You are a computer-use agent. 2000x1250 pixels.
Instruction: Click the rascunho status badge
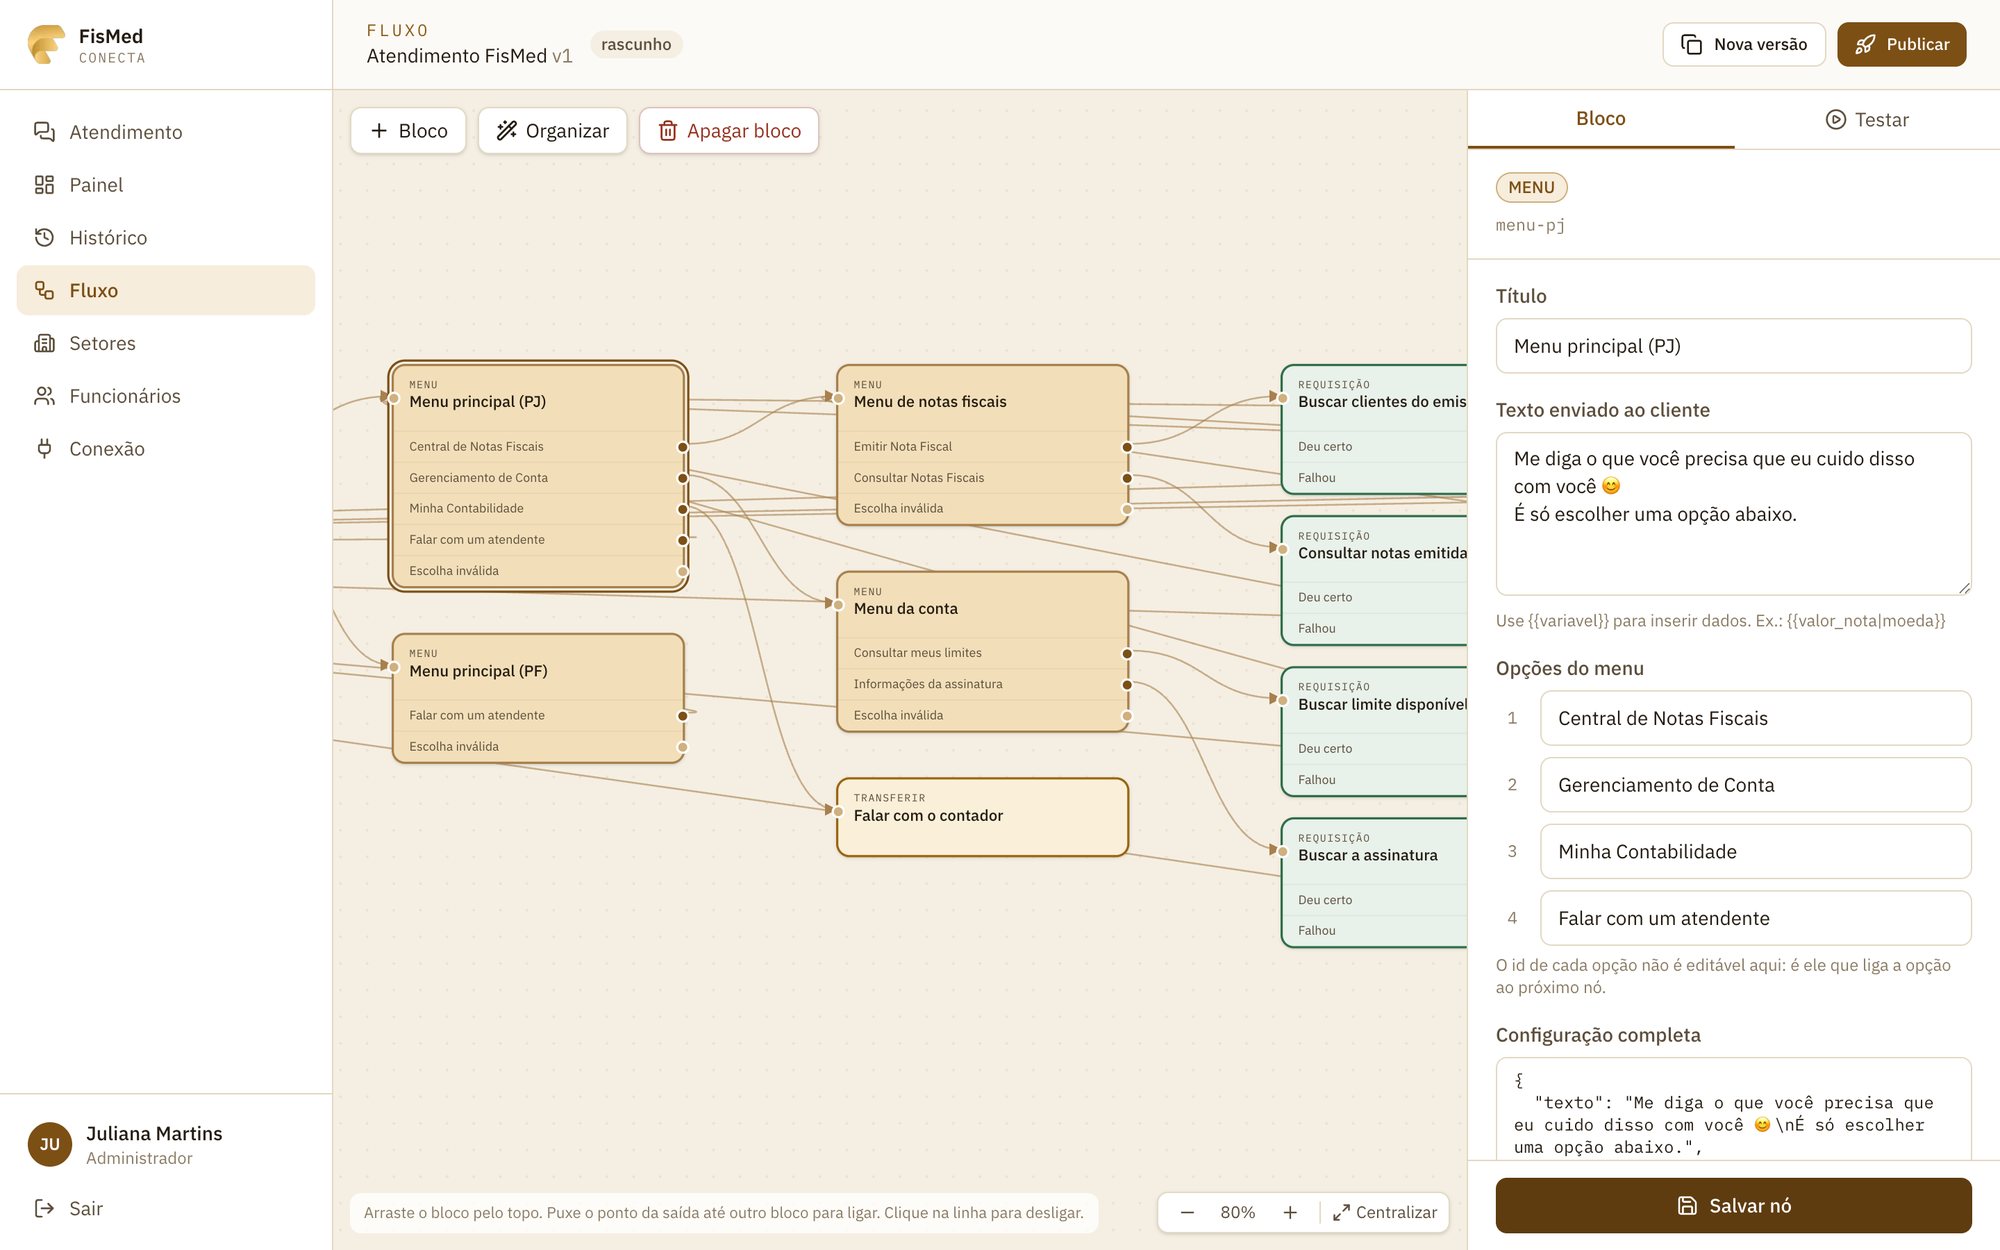click(636, 44)
